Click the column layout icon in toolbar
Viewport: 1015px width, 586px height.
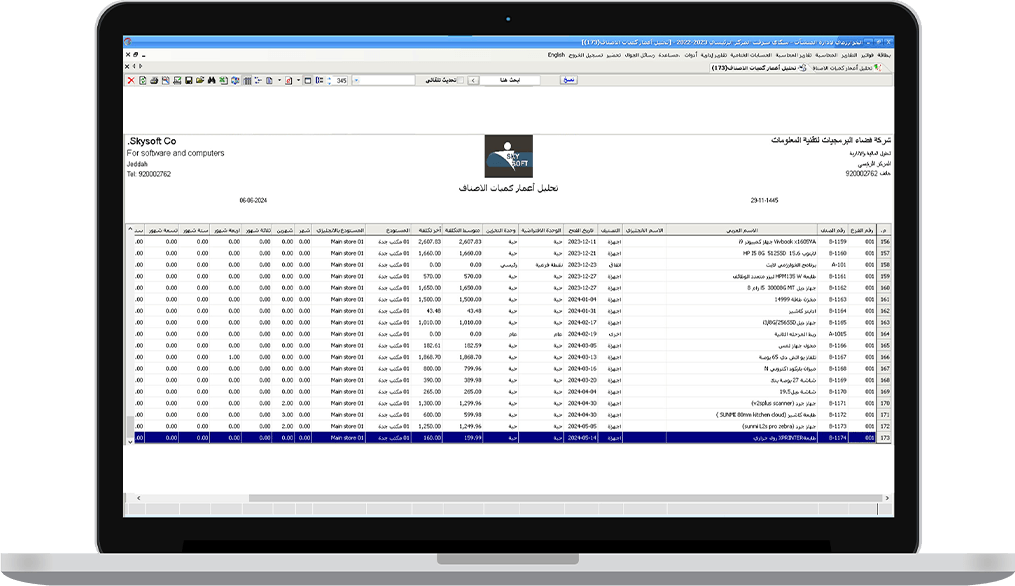pyautogui.click(x=247, y=80)
